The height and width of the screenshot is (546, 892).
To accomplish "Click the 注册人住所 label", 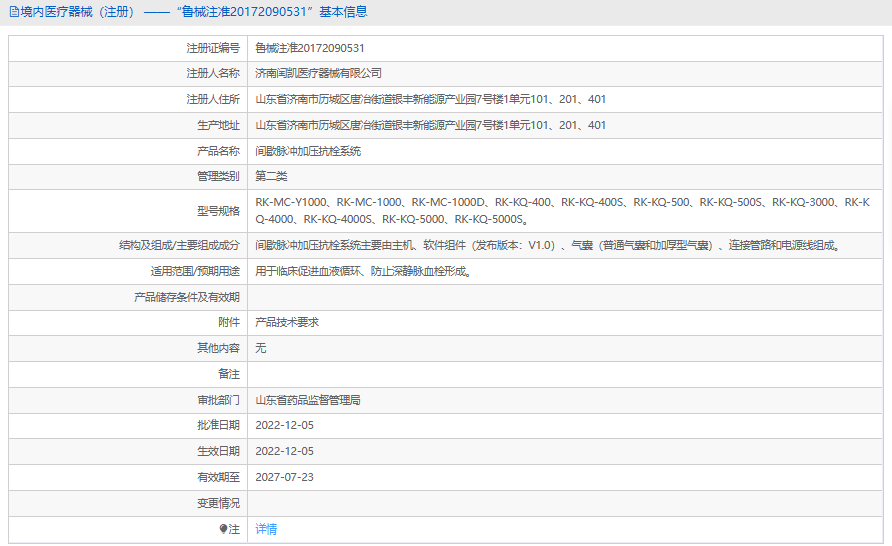I will pyautogui.click(x=213, y=100).
